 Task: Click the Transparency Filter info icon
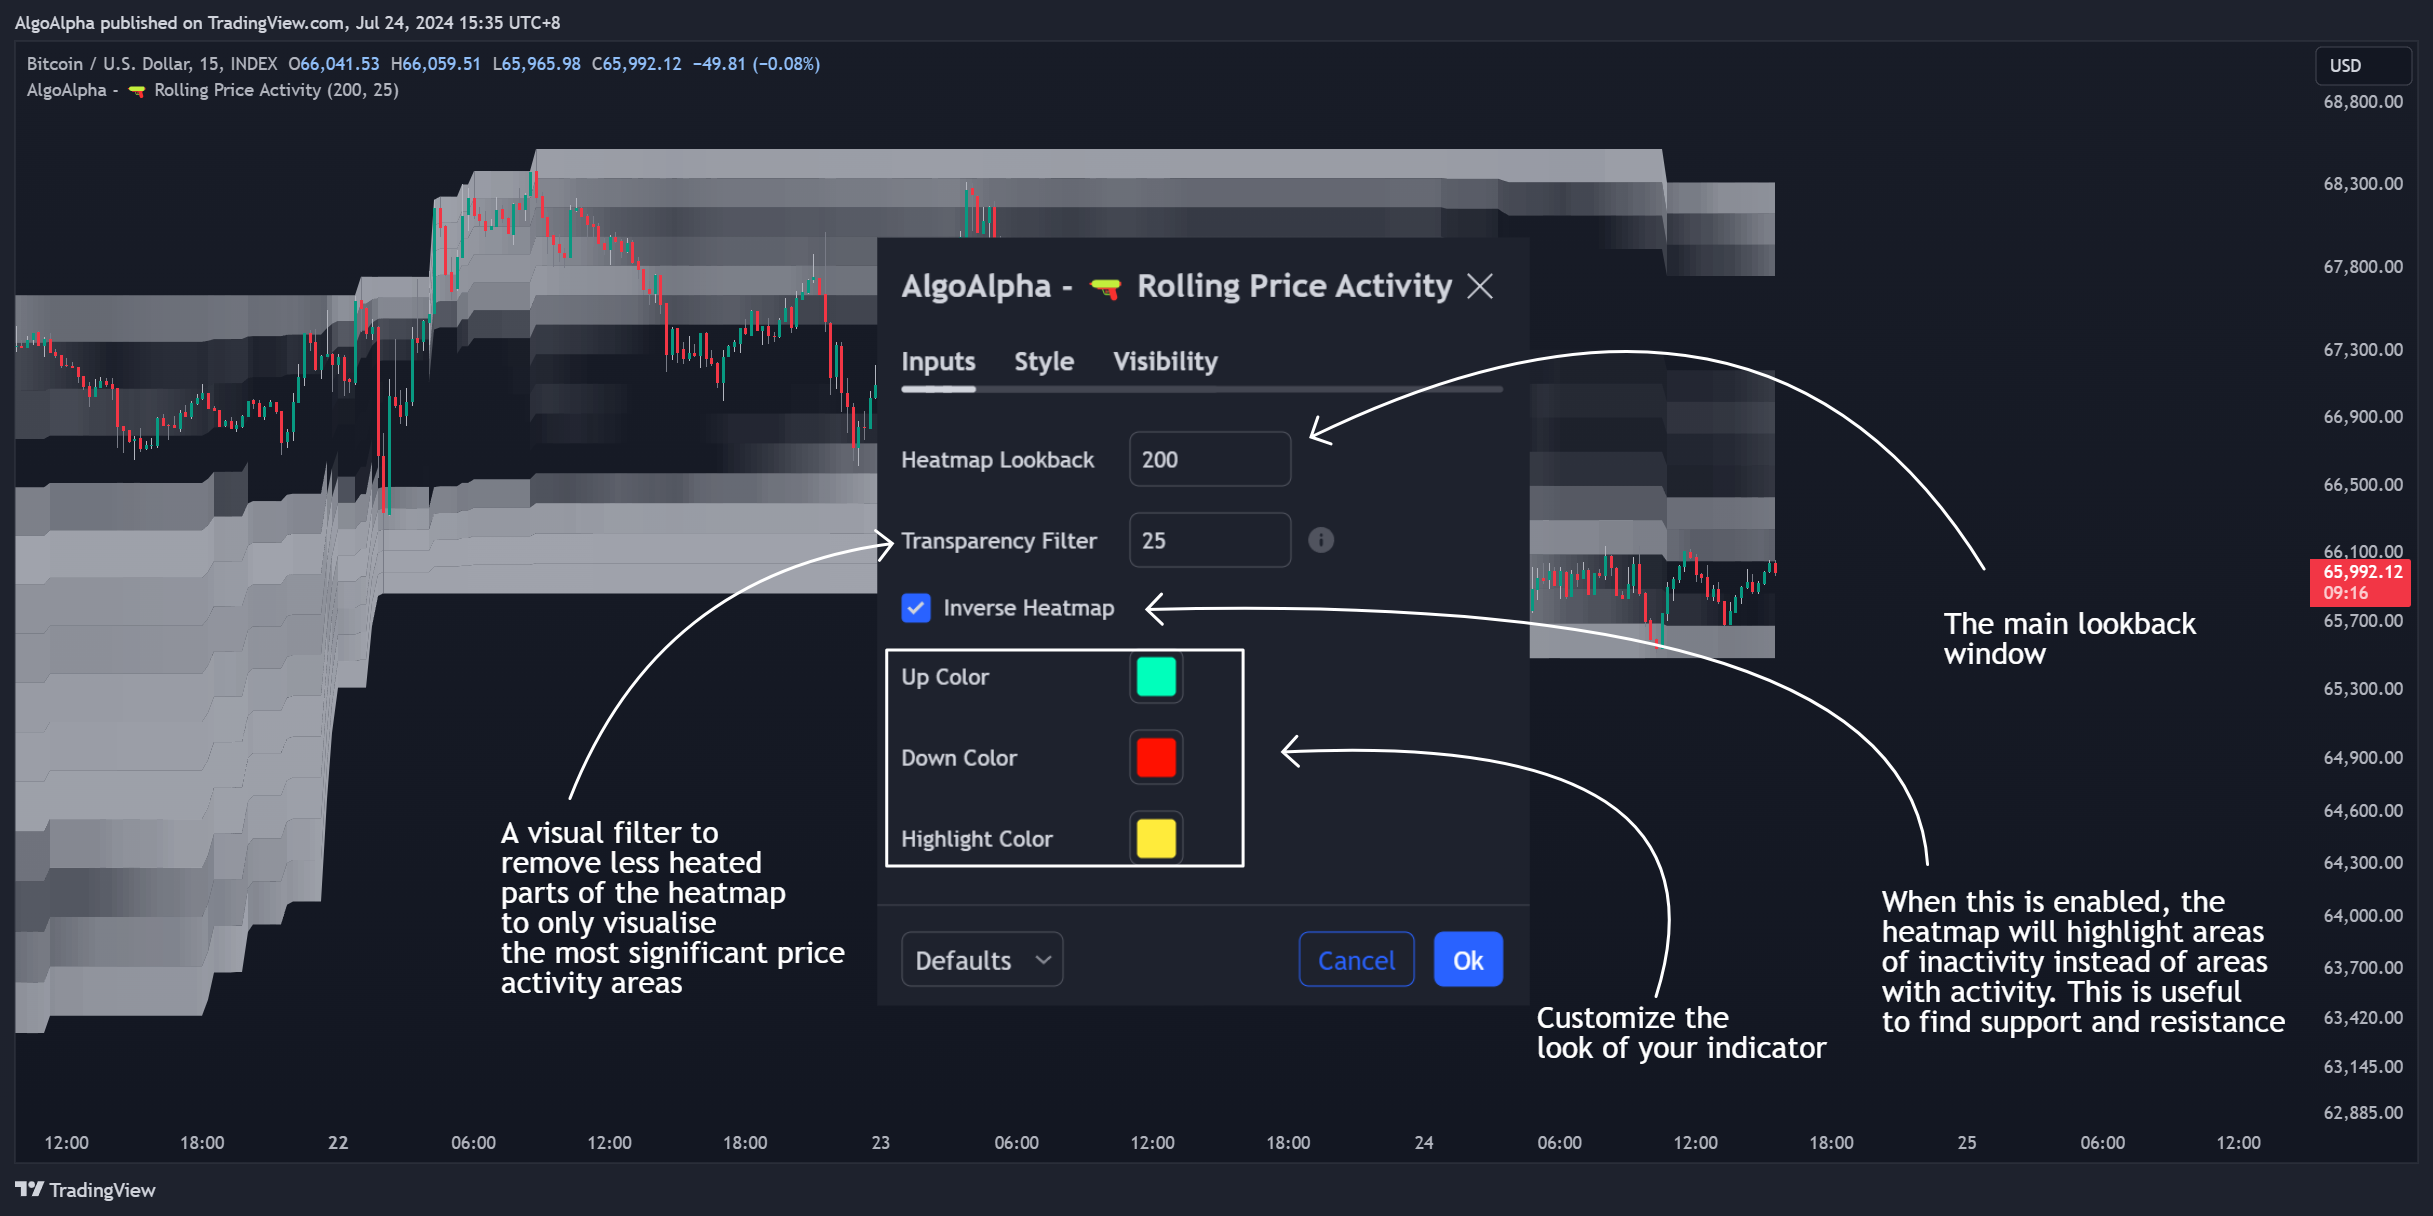(1321, 540)
